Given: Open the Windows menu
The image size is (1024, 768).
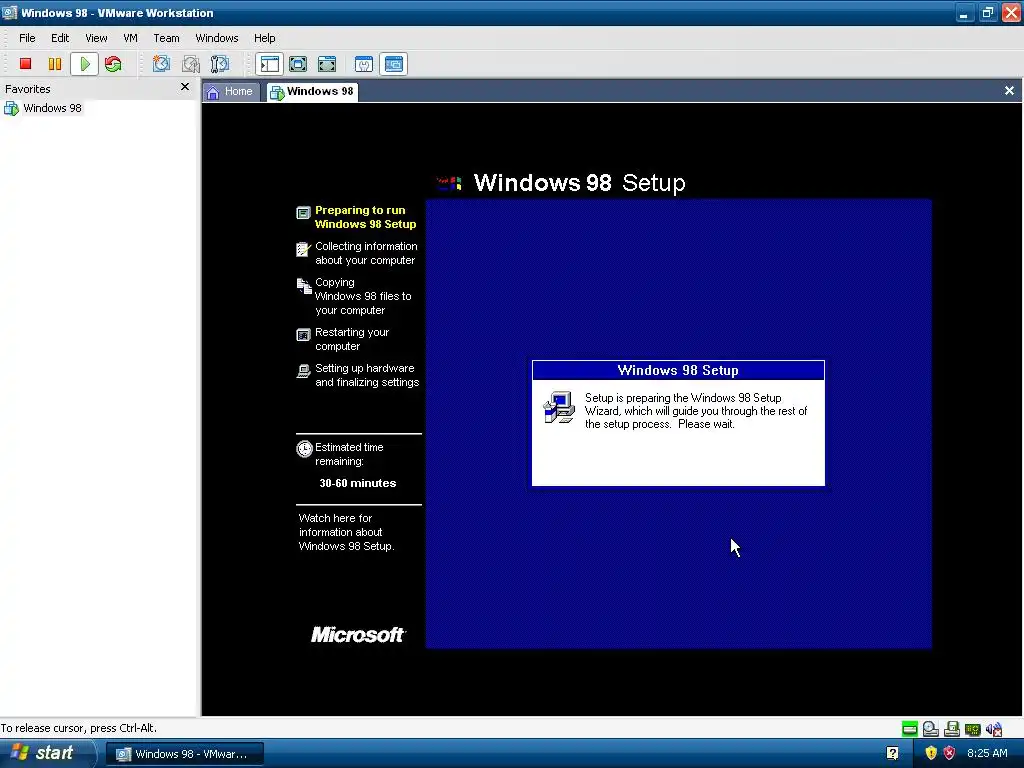Looking at the screenshot, I should (217, 38).
